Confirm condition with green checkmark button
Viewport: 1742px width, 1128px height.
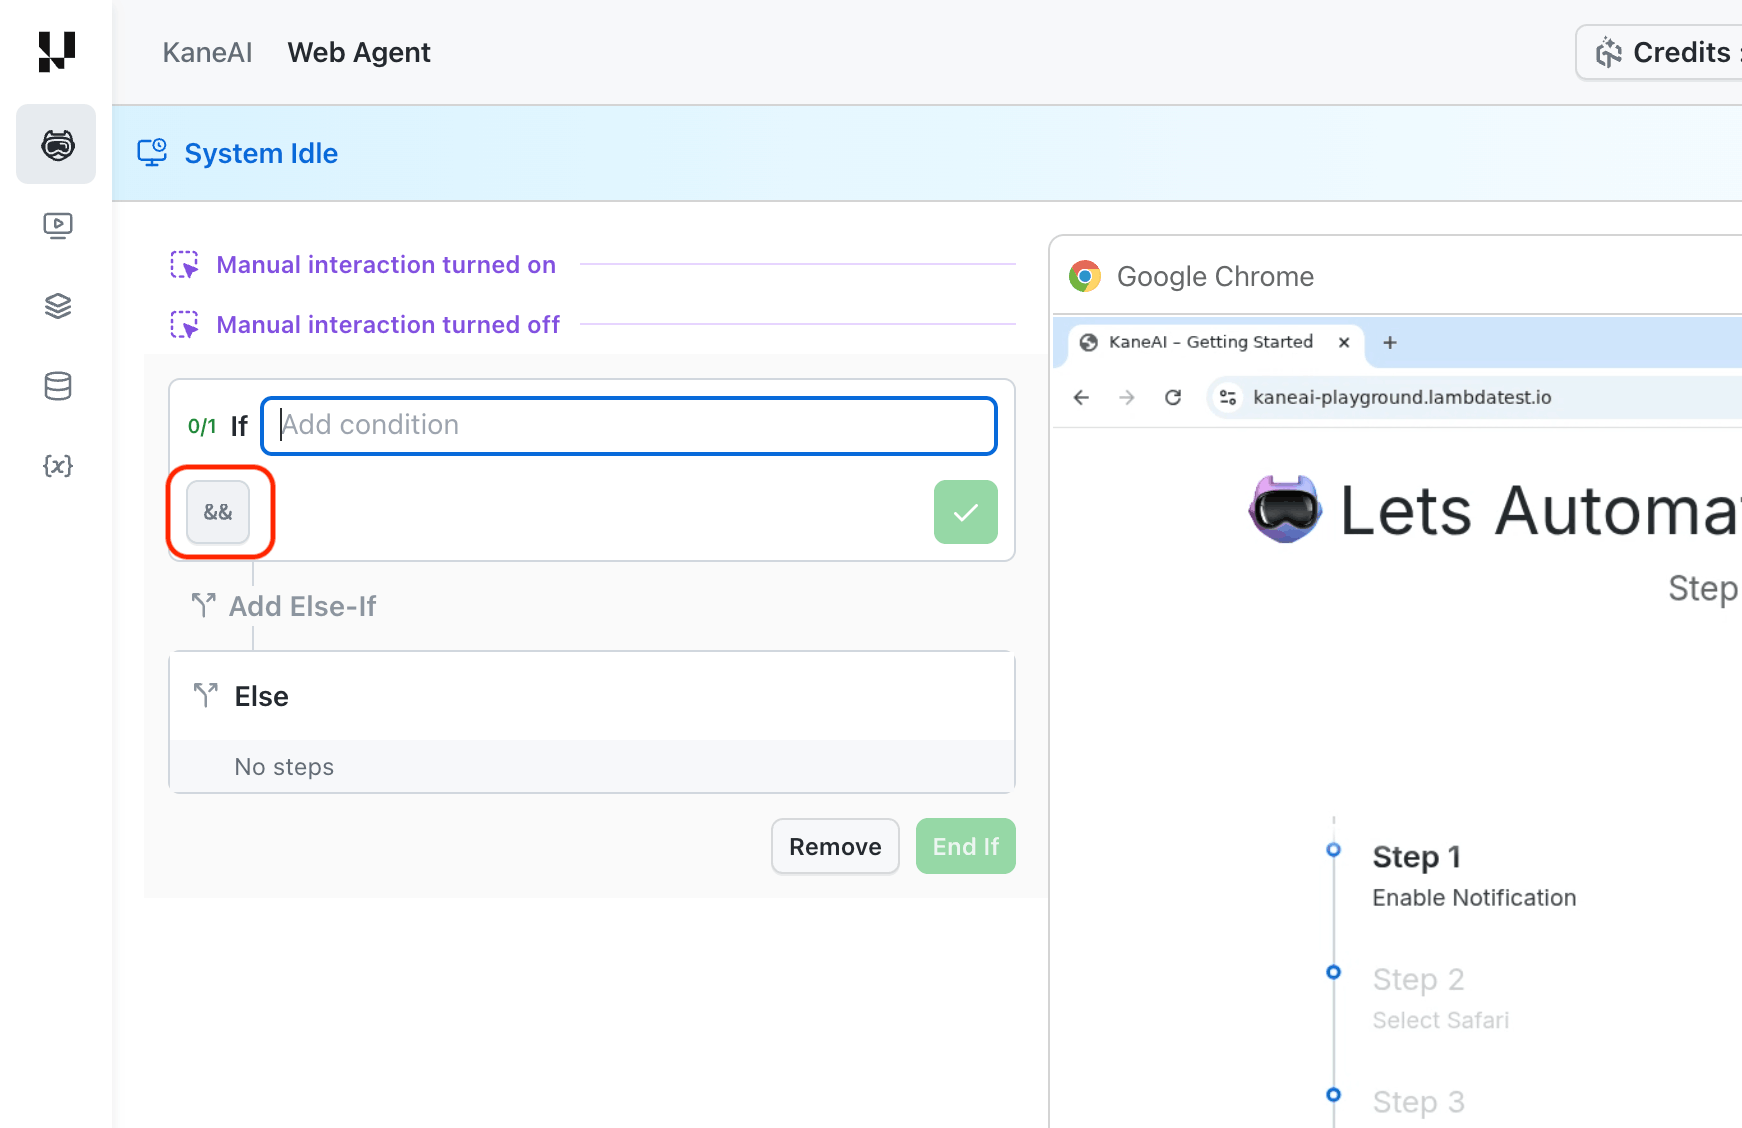965,512
